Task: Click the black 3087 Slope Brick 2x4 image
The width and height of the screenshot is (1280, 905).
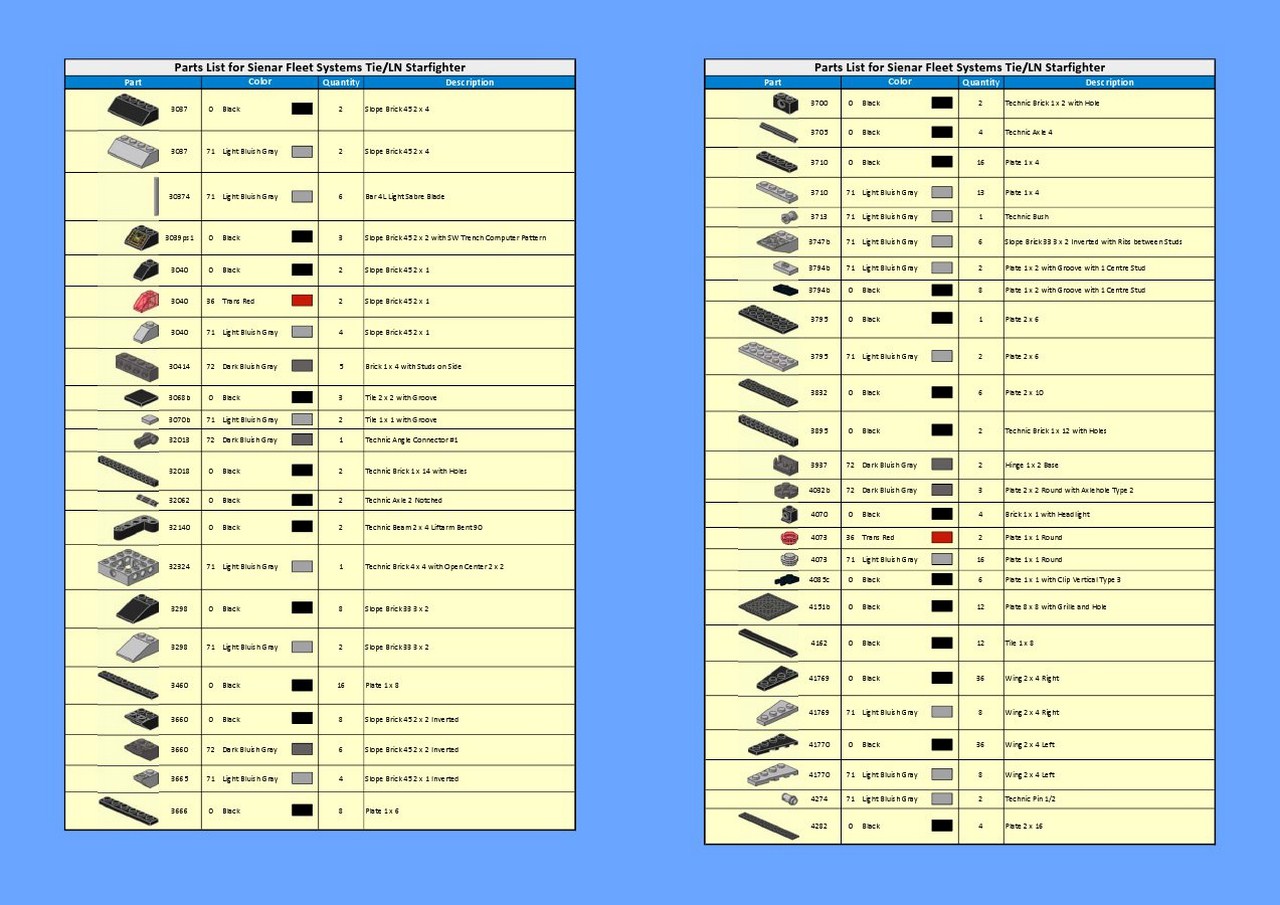Action: [x=133, y=109]
